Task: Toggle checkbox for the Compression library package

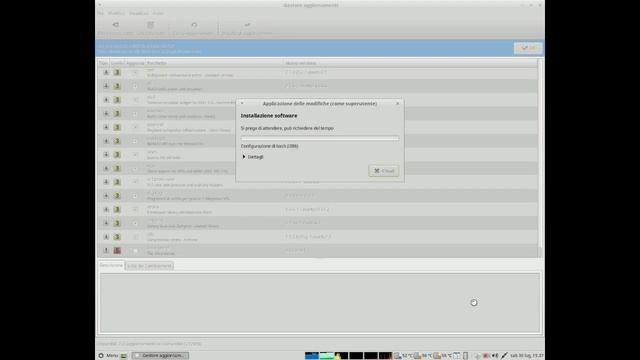Action: tap(135, 237)
